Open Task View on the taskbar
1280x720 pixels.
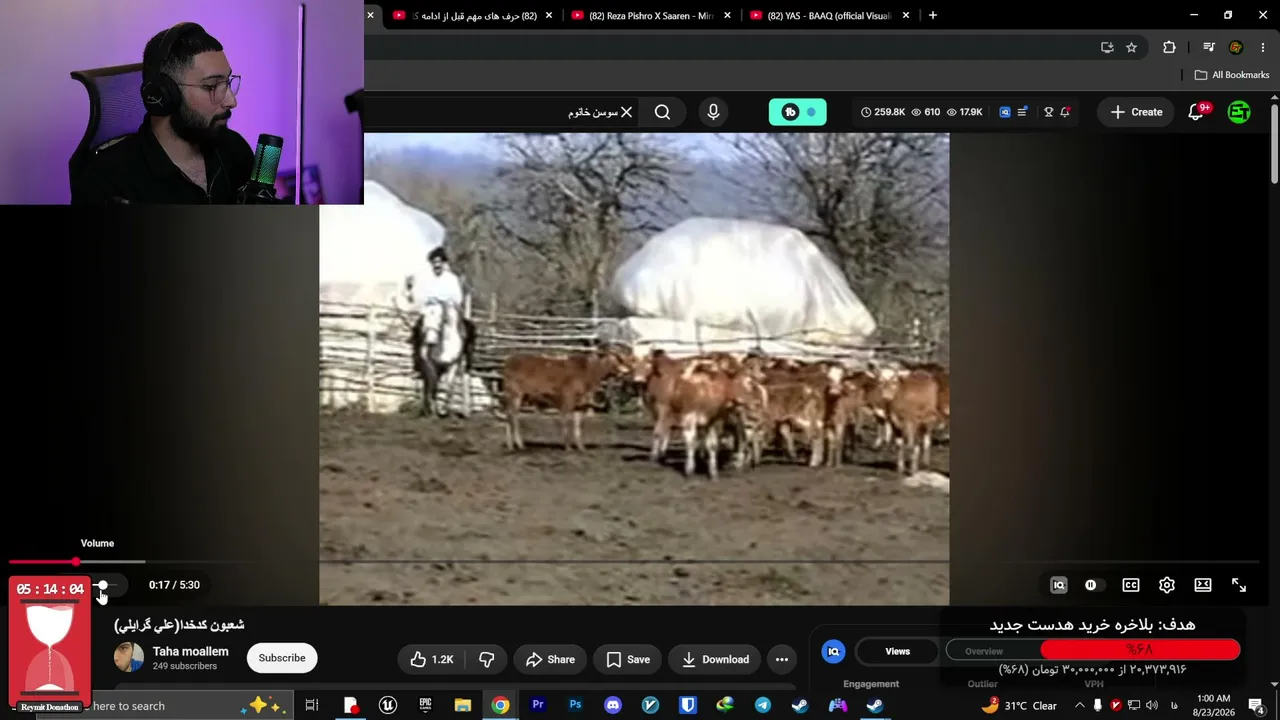[312, 706]
